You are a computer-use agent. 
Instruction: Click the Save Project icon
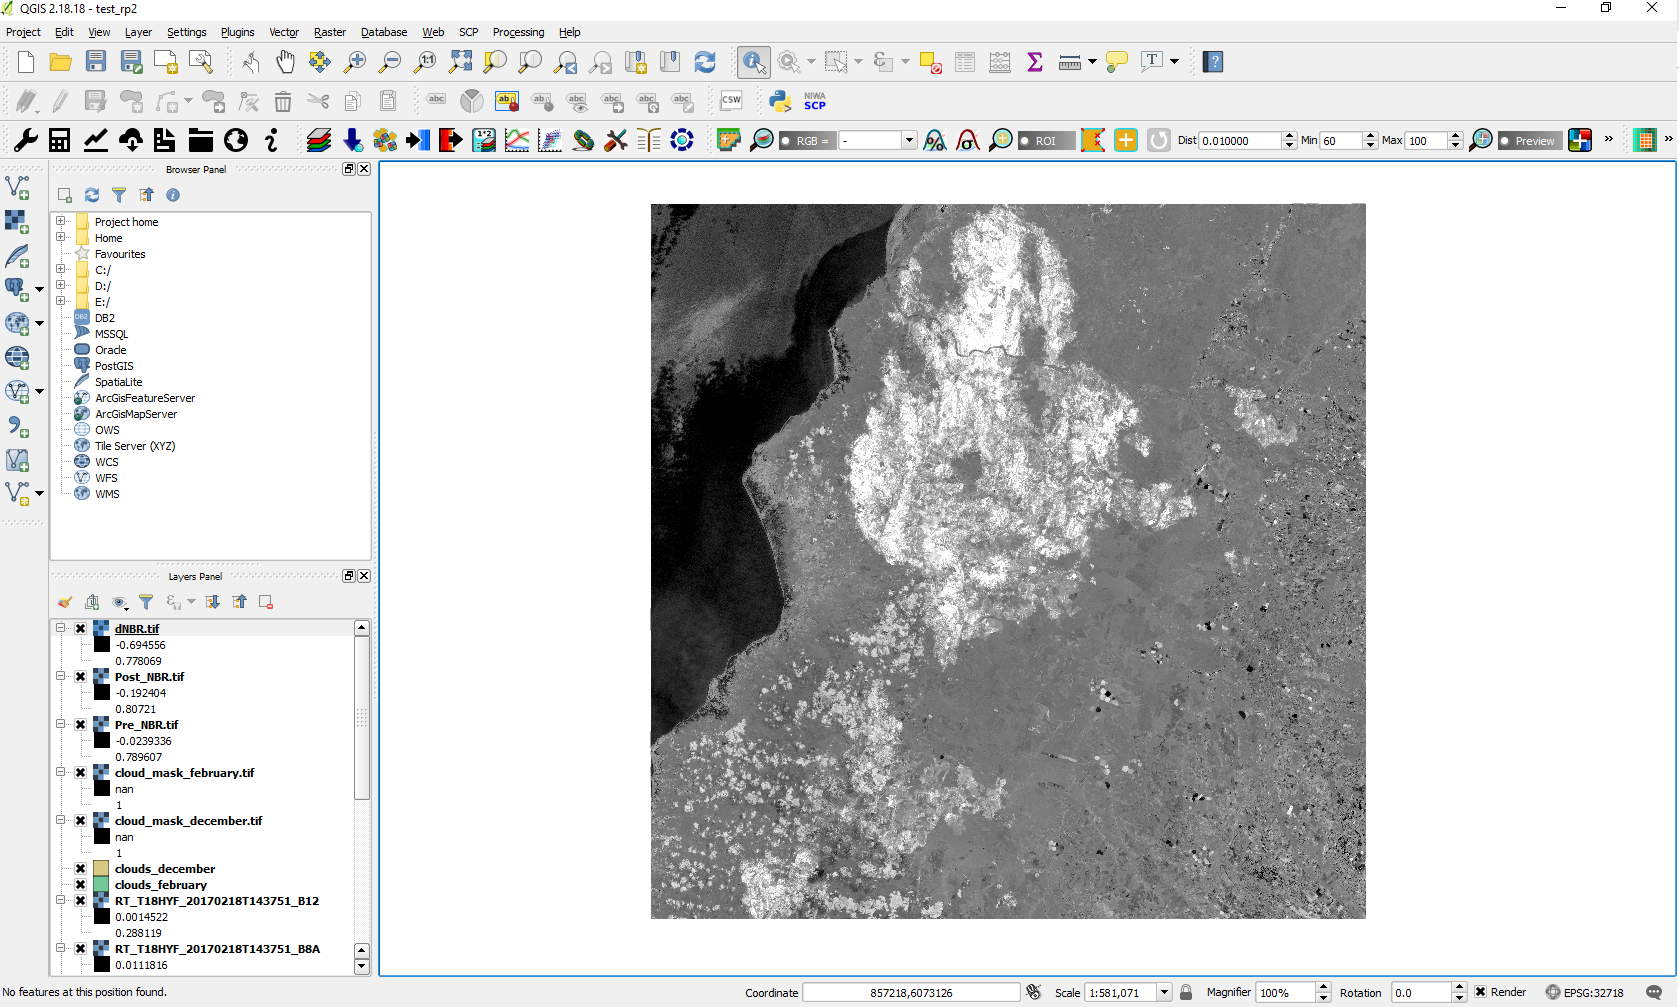pyautogui.click(x=96, y=62)
